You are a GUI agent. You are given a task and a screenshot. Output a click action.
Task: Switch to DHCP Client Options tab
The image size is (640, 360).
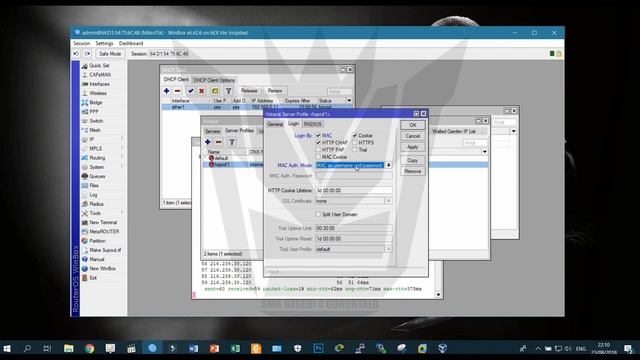(x=214, y=80)
